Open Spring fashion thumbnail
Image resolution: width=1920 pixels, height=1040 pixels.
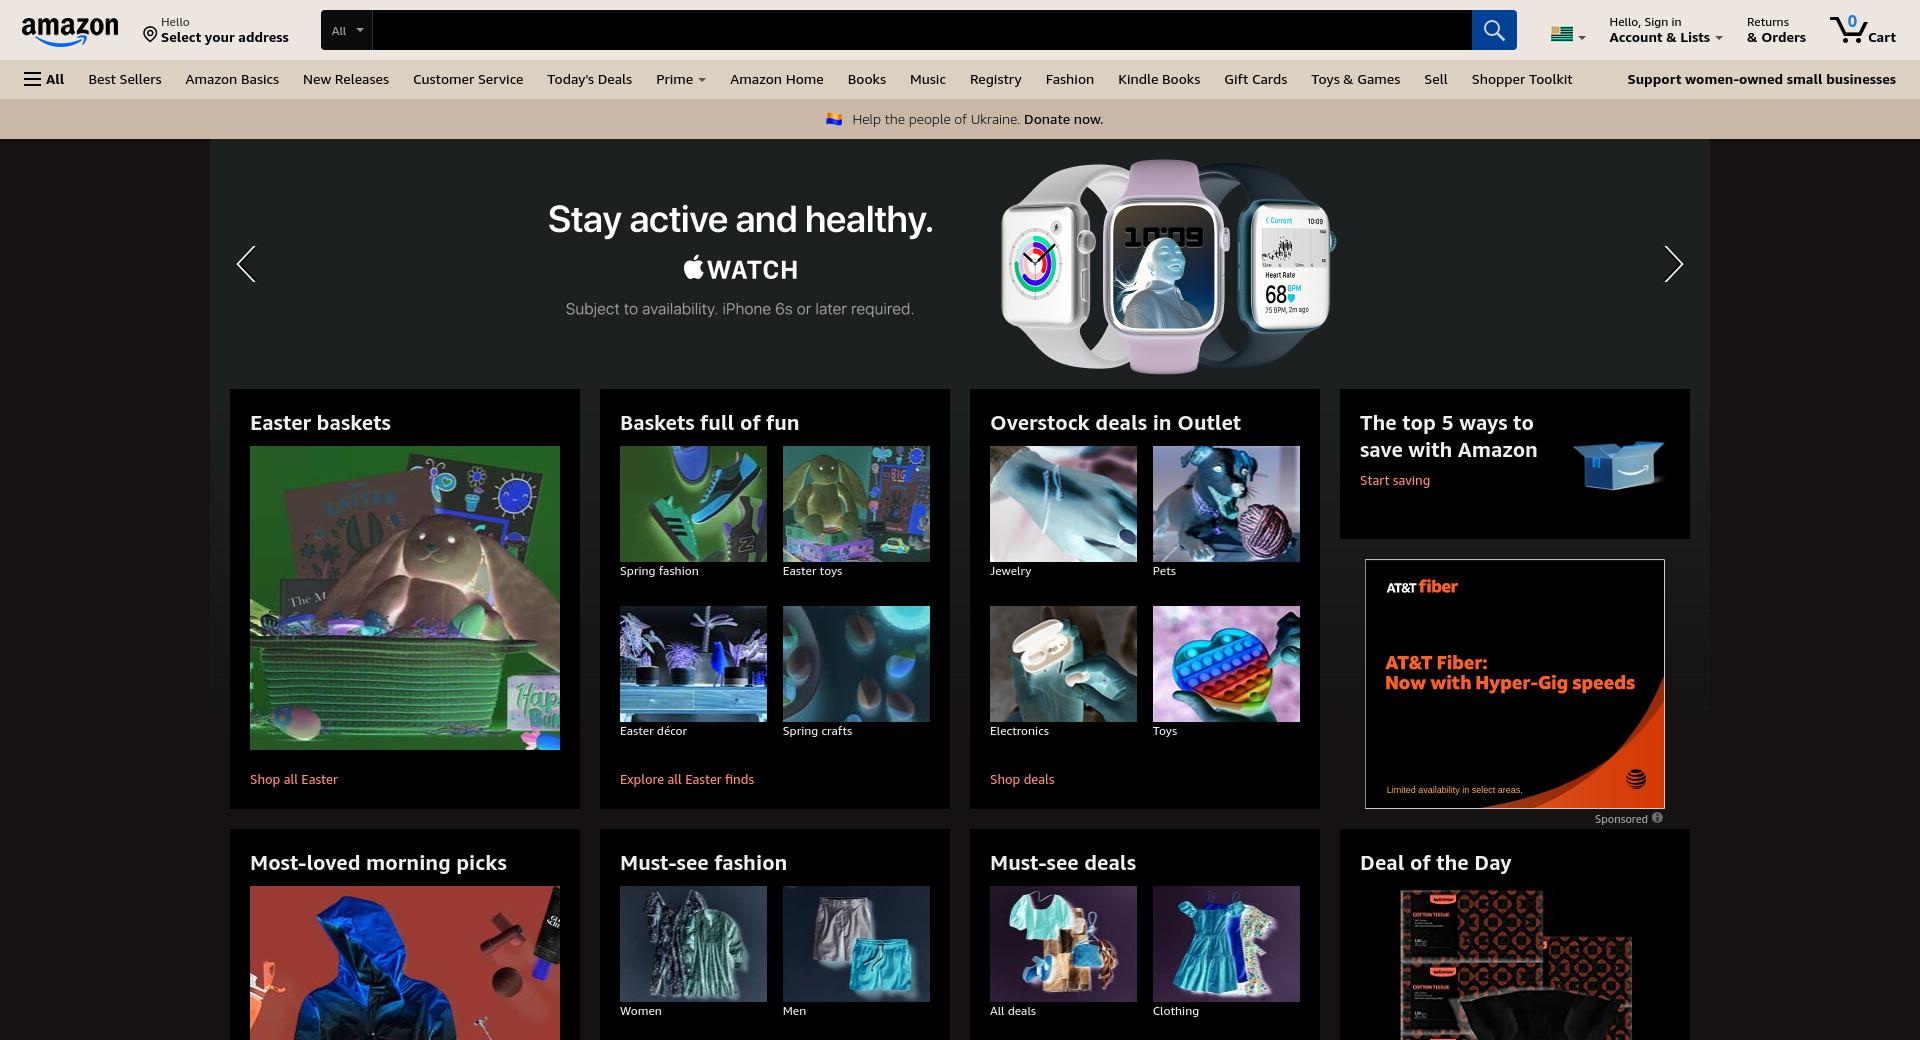pos(693,504)
